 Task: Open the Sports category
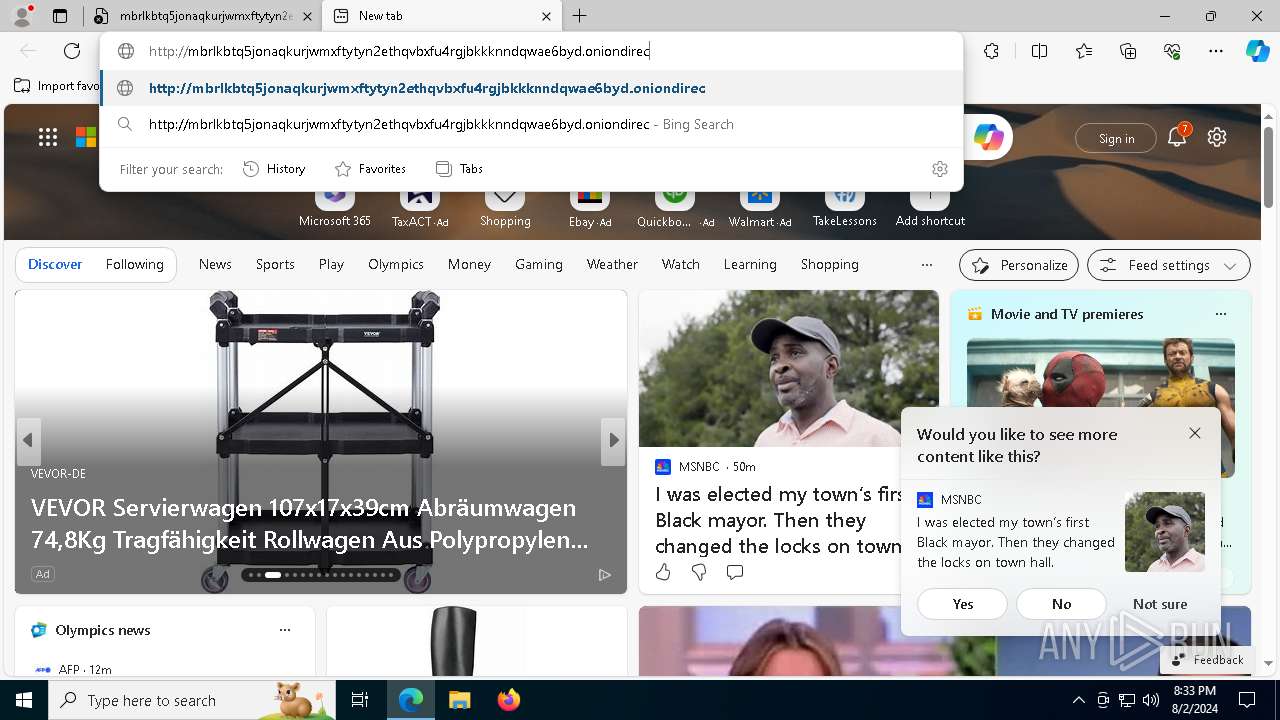pos(275,264)
